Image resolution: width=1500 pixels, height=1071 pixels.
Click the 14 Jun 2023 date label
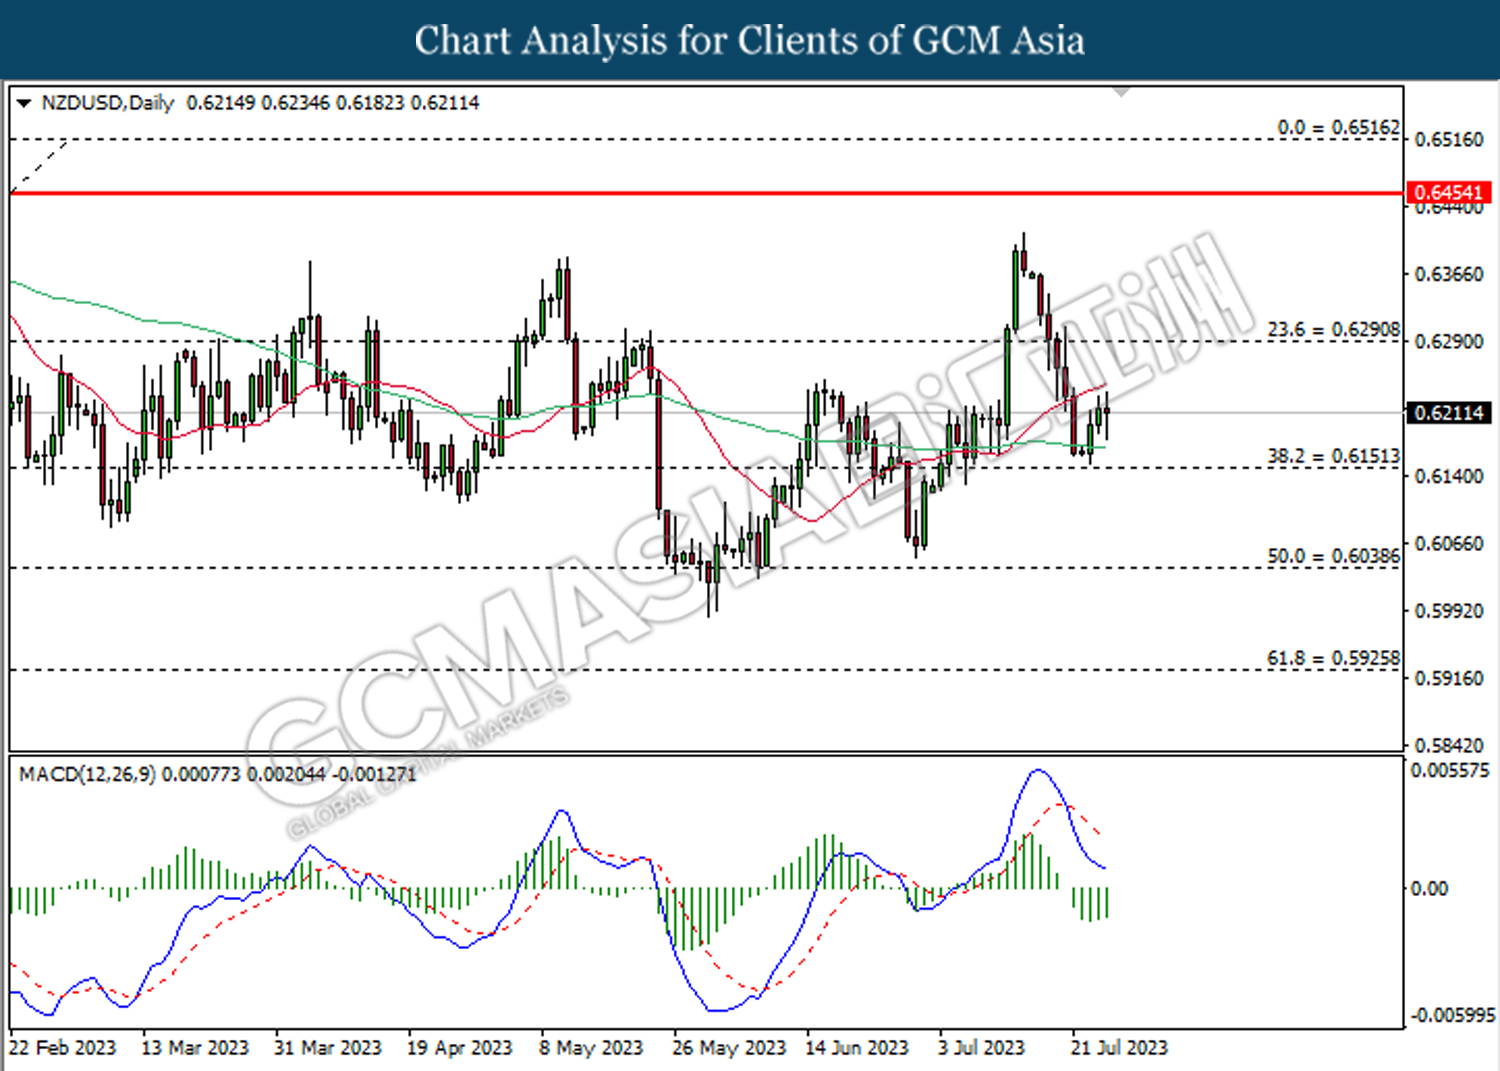point(857,1048)
